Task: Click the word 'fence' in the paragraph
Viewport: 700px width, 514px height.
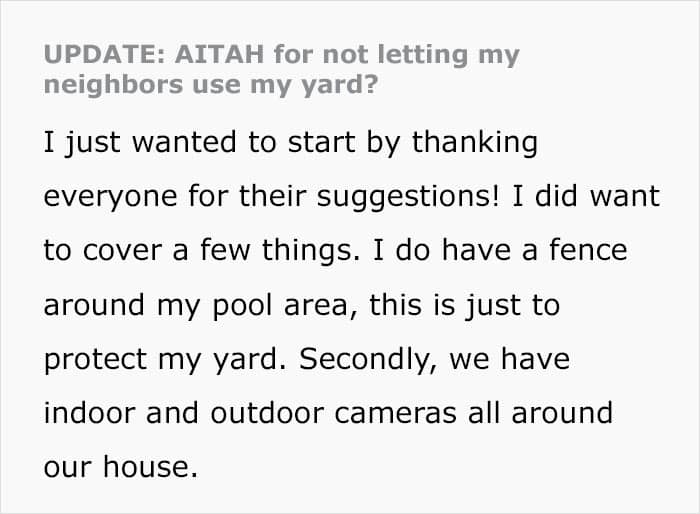Action: point(588,250)
